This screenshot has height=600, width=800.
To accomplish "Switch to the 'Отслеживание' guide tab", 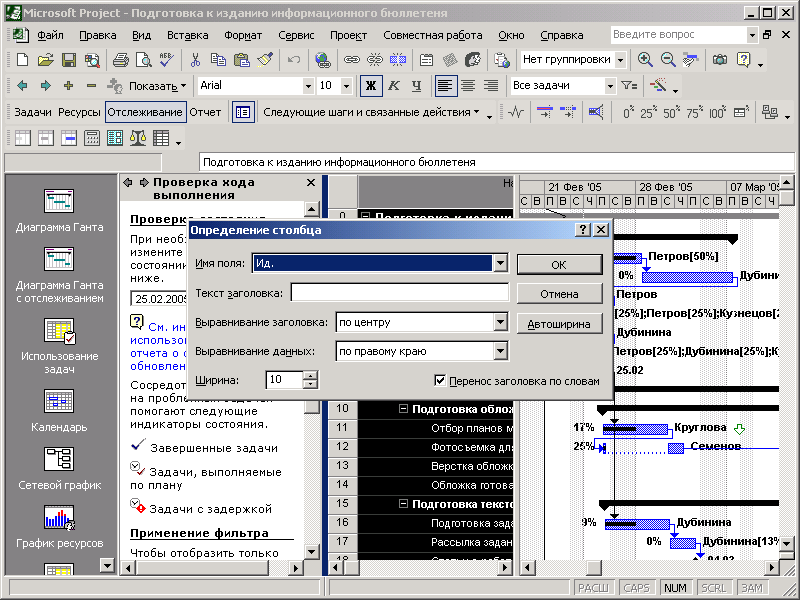I will [145, 112].
